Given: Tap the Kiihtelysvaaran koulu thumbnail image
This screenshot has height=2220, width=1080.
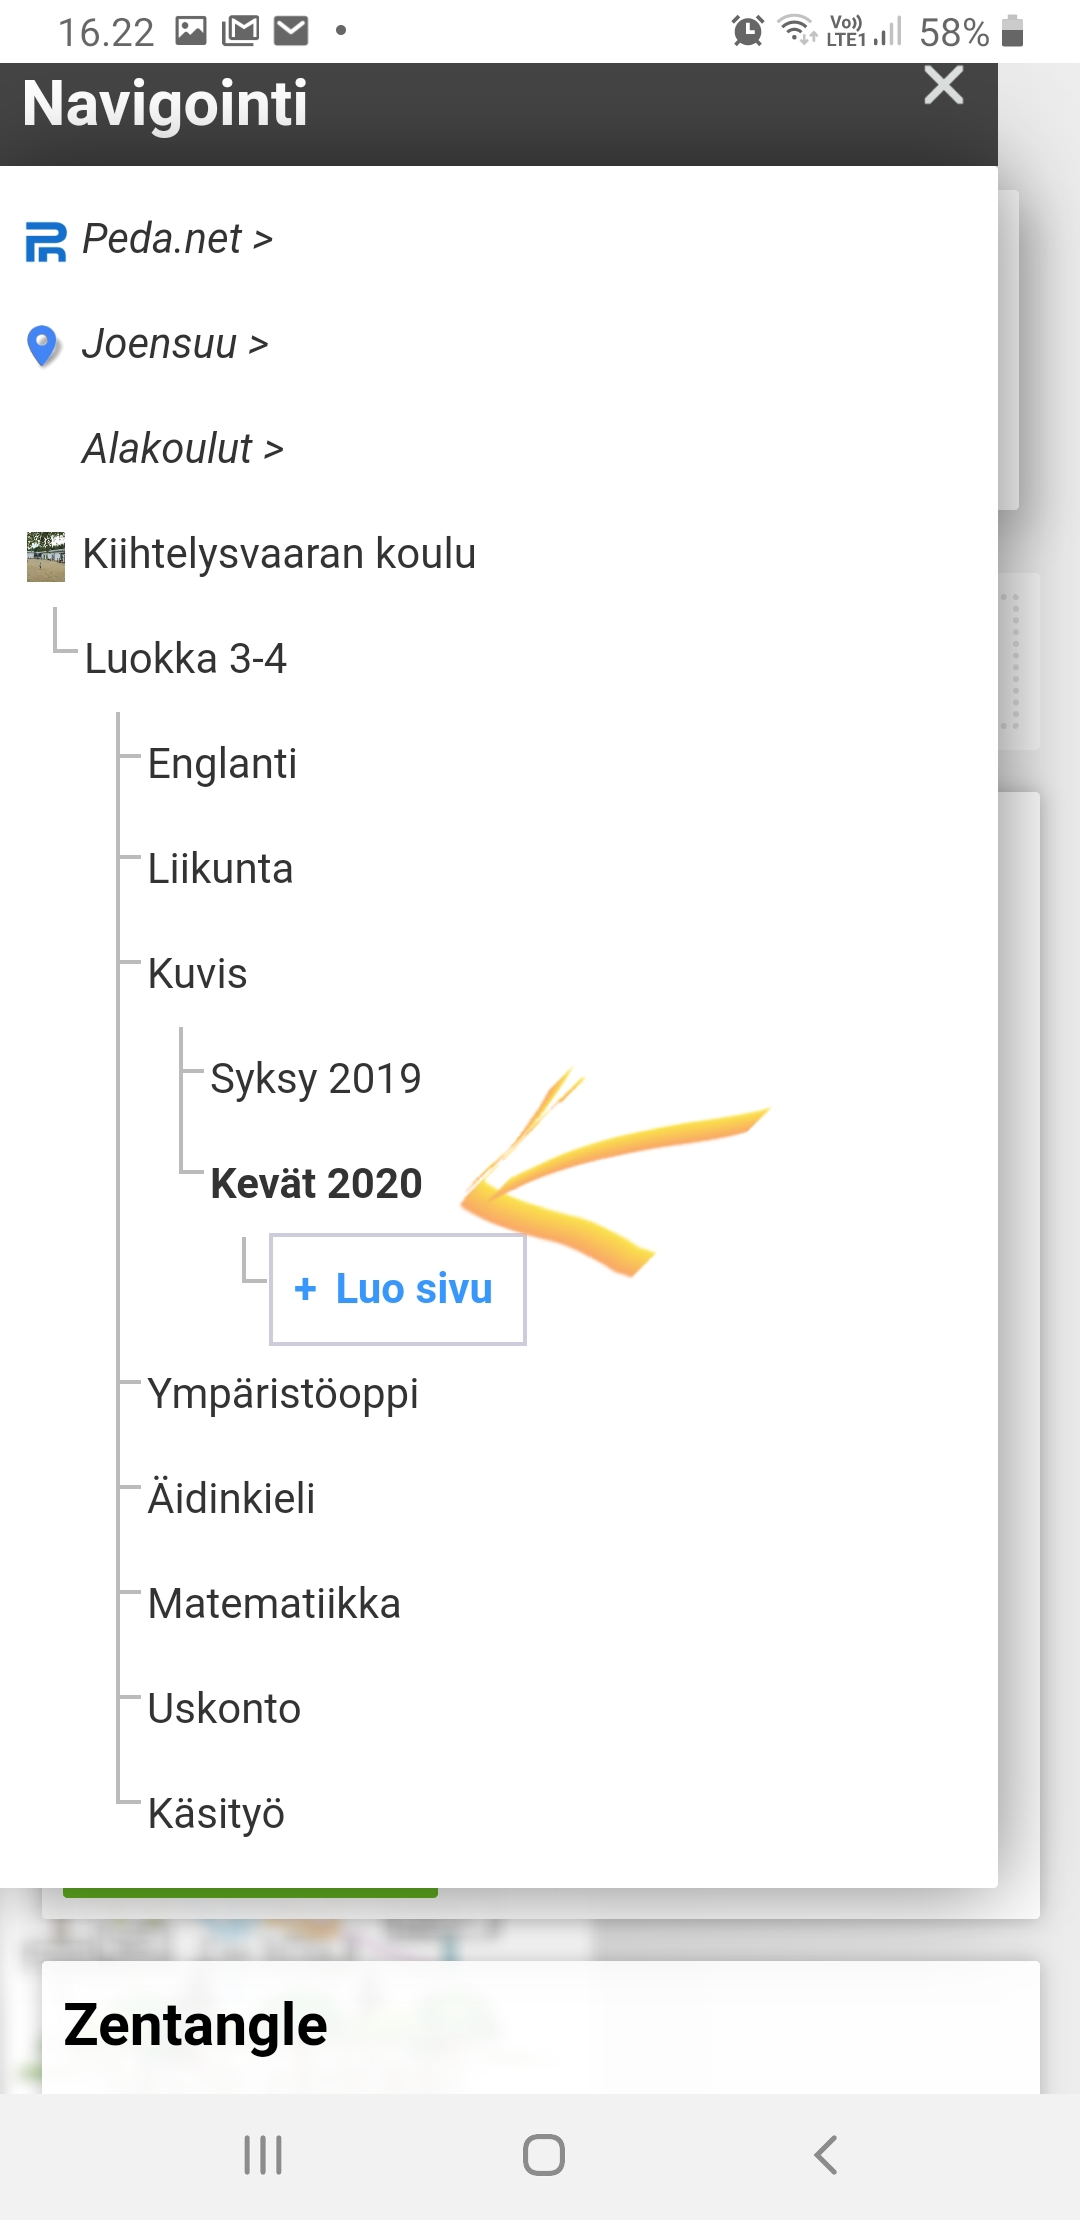Looking at the screenshot, I should pyautogui.click(x=46, y=556).
